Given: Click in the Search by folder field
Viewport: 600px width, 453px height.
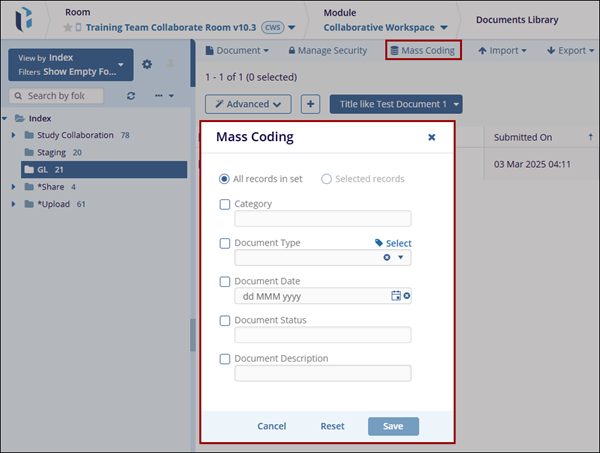Looking at the screenshot, I should point(62,96).
